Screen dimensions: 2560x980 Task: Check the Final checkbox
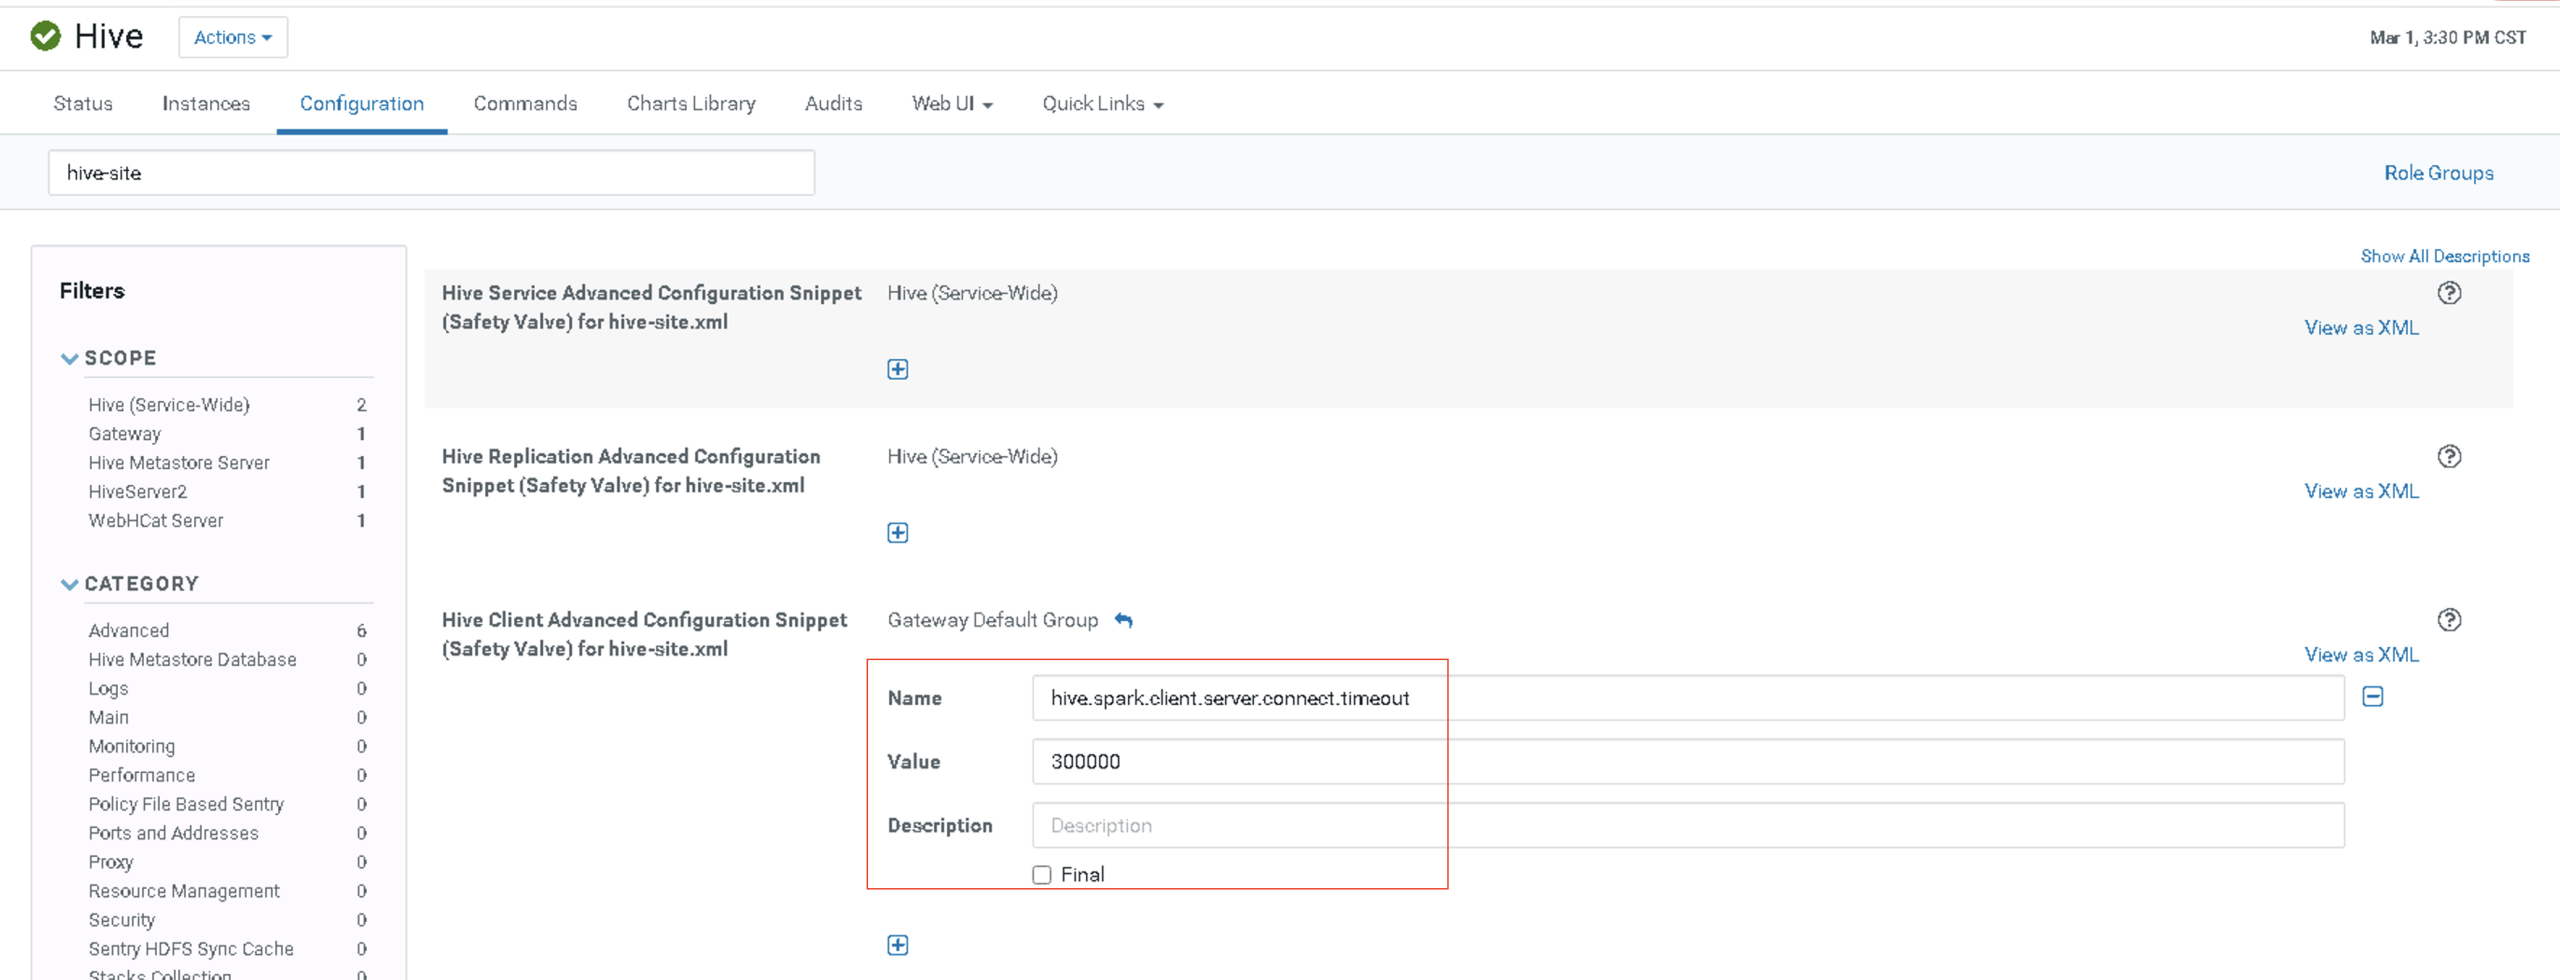click(1041, 873)
